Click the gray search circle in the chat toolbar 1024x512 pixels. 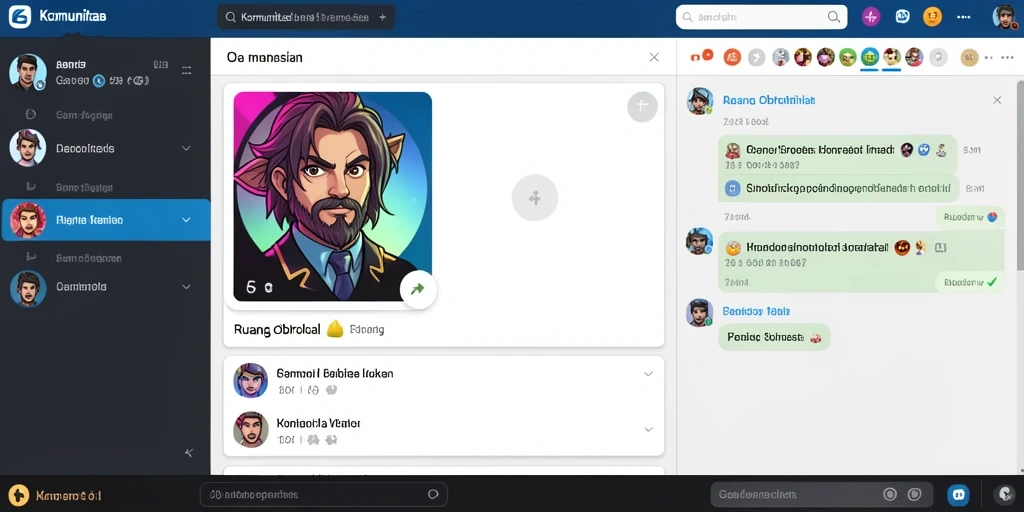[x=938, y=57]
